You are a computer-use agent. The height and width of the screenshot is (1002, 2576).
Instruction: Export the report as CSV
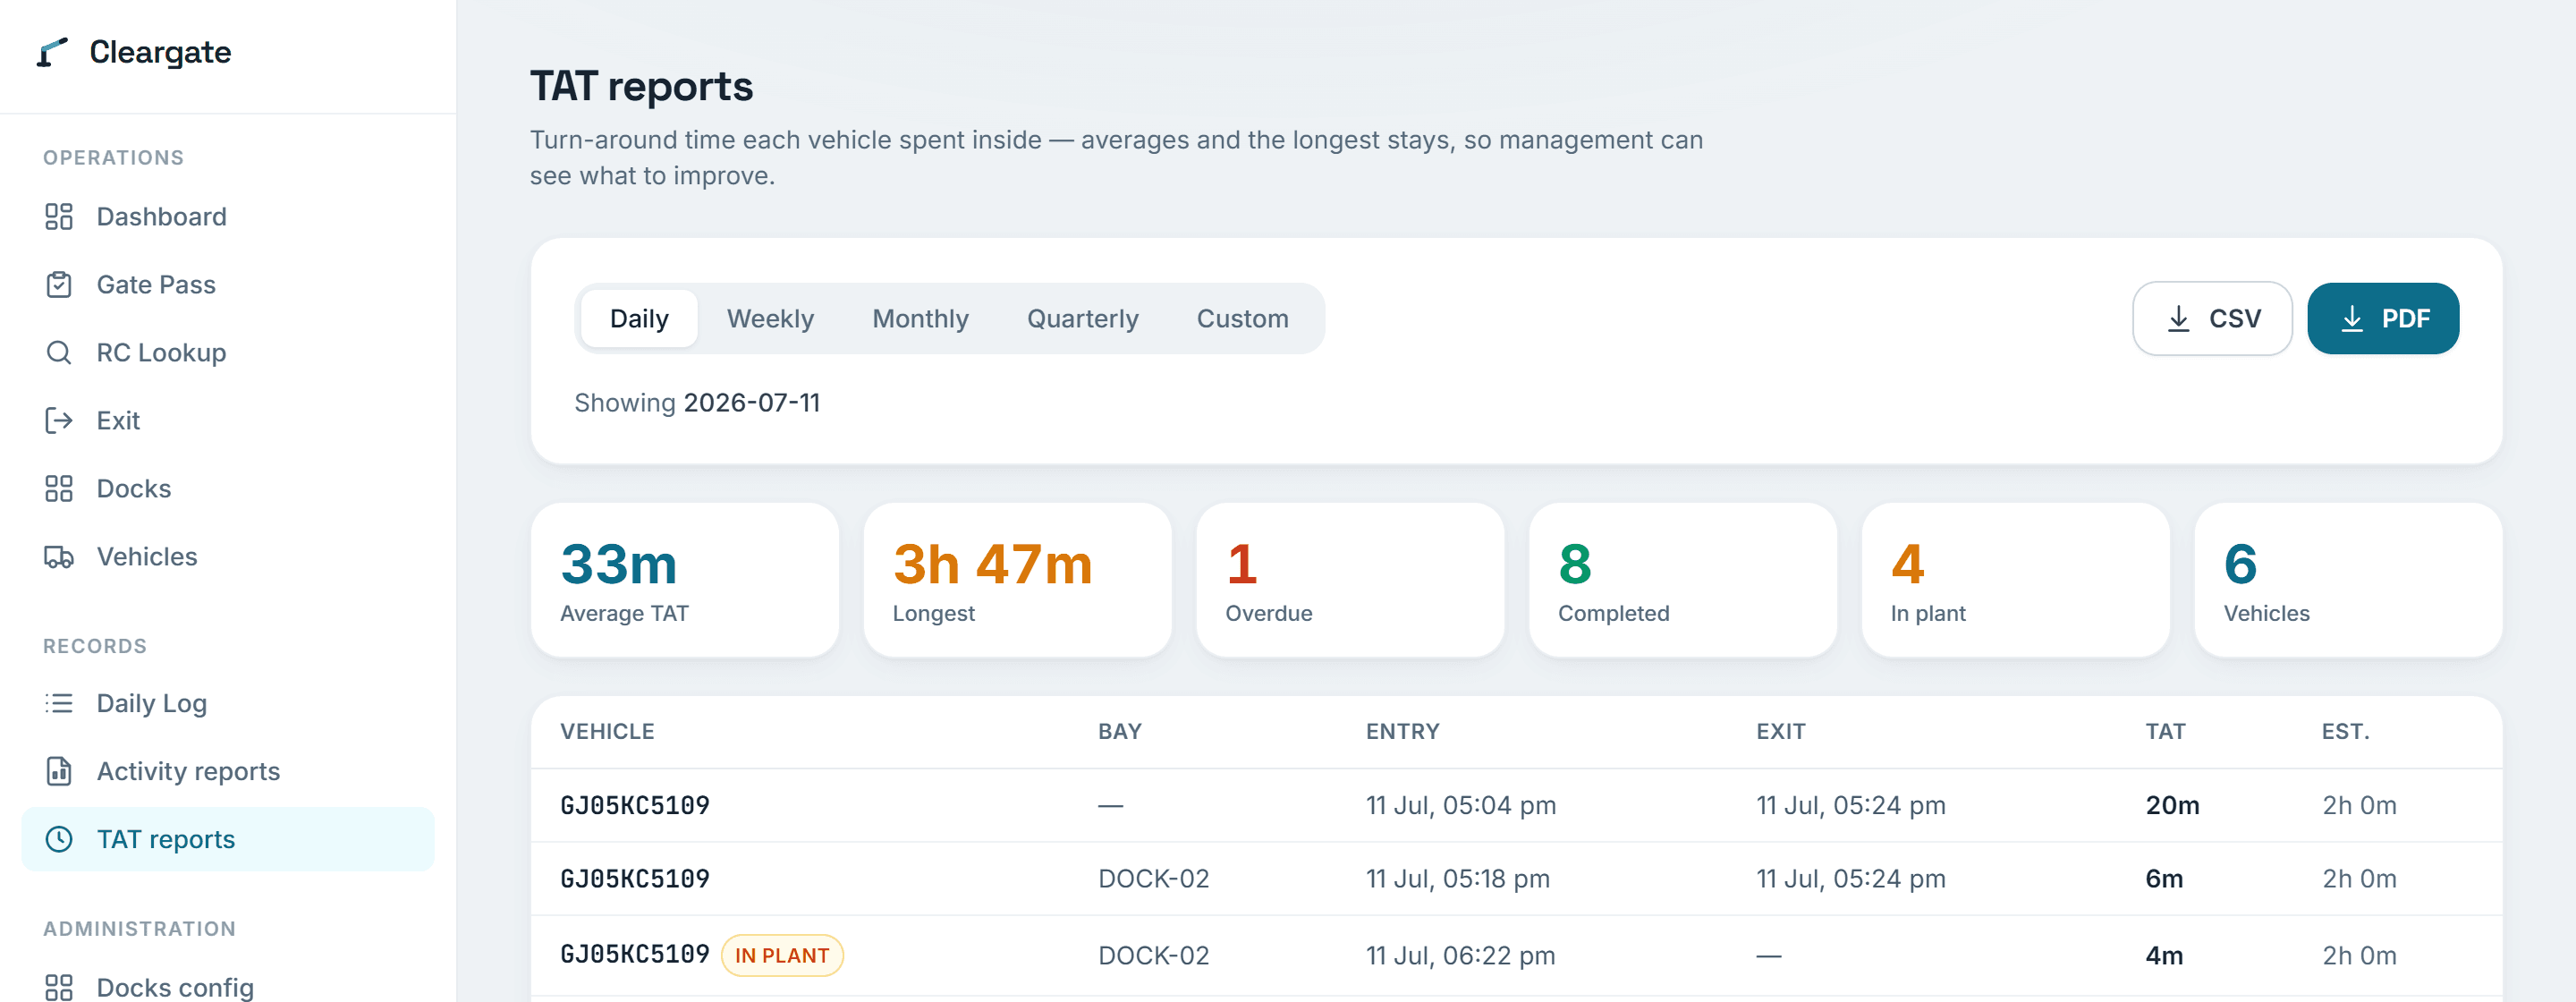pyautogui.click(x=2212, y=319)
